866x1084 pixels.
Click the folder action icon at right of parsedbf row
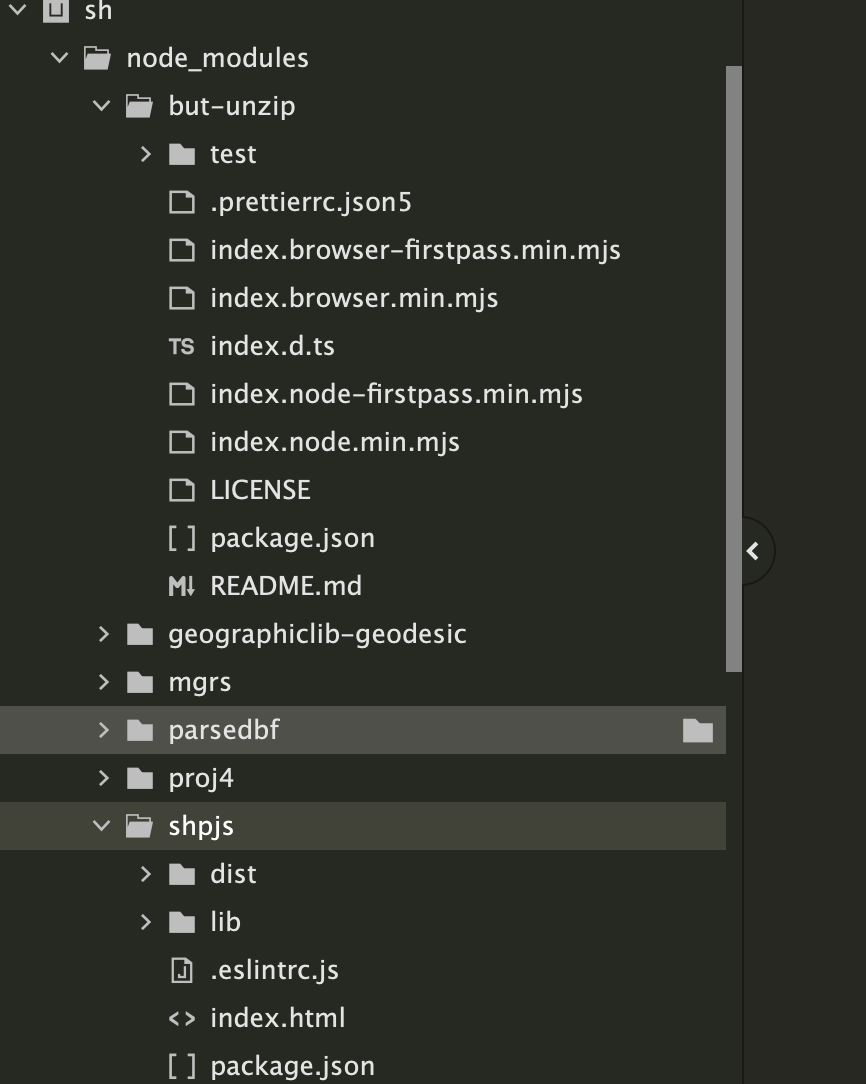click(x=697, y=731)
